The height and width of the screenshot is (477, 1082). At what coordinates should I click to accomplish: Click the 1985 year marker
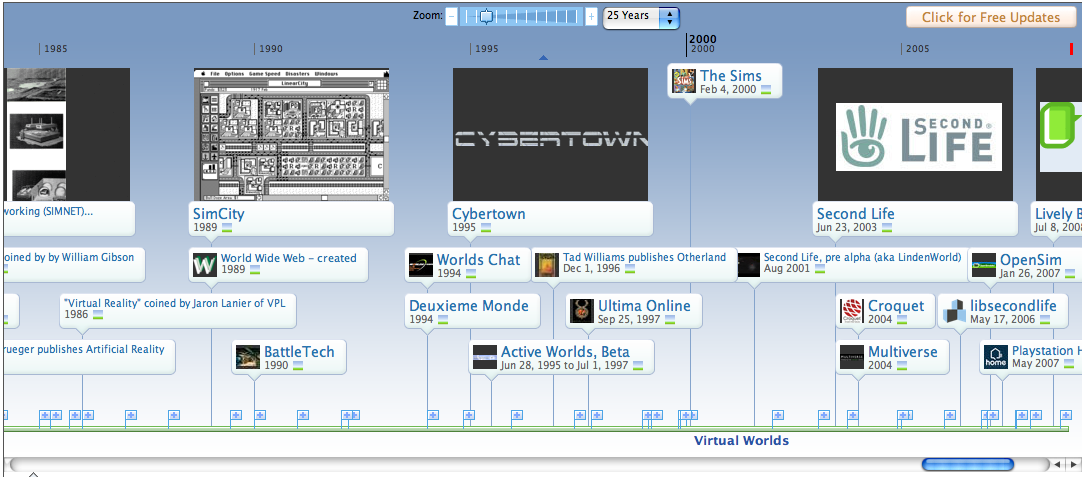[x=56, y=49]
